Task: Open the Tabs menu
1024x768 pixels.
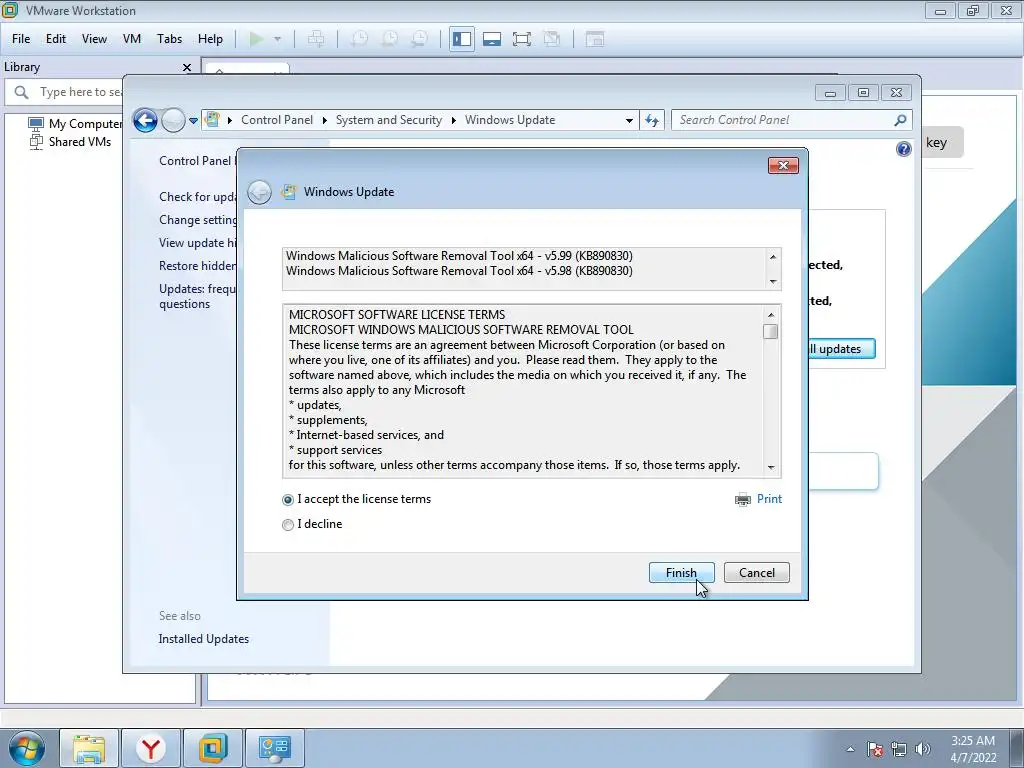Action: point(169,39)
